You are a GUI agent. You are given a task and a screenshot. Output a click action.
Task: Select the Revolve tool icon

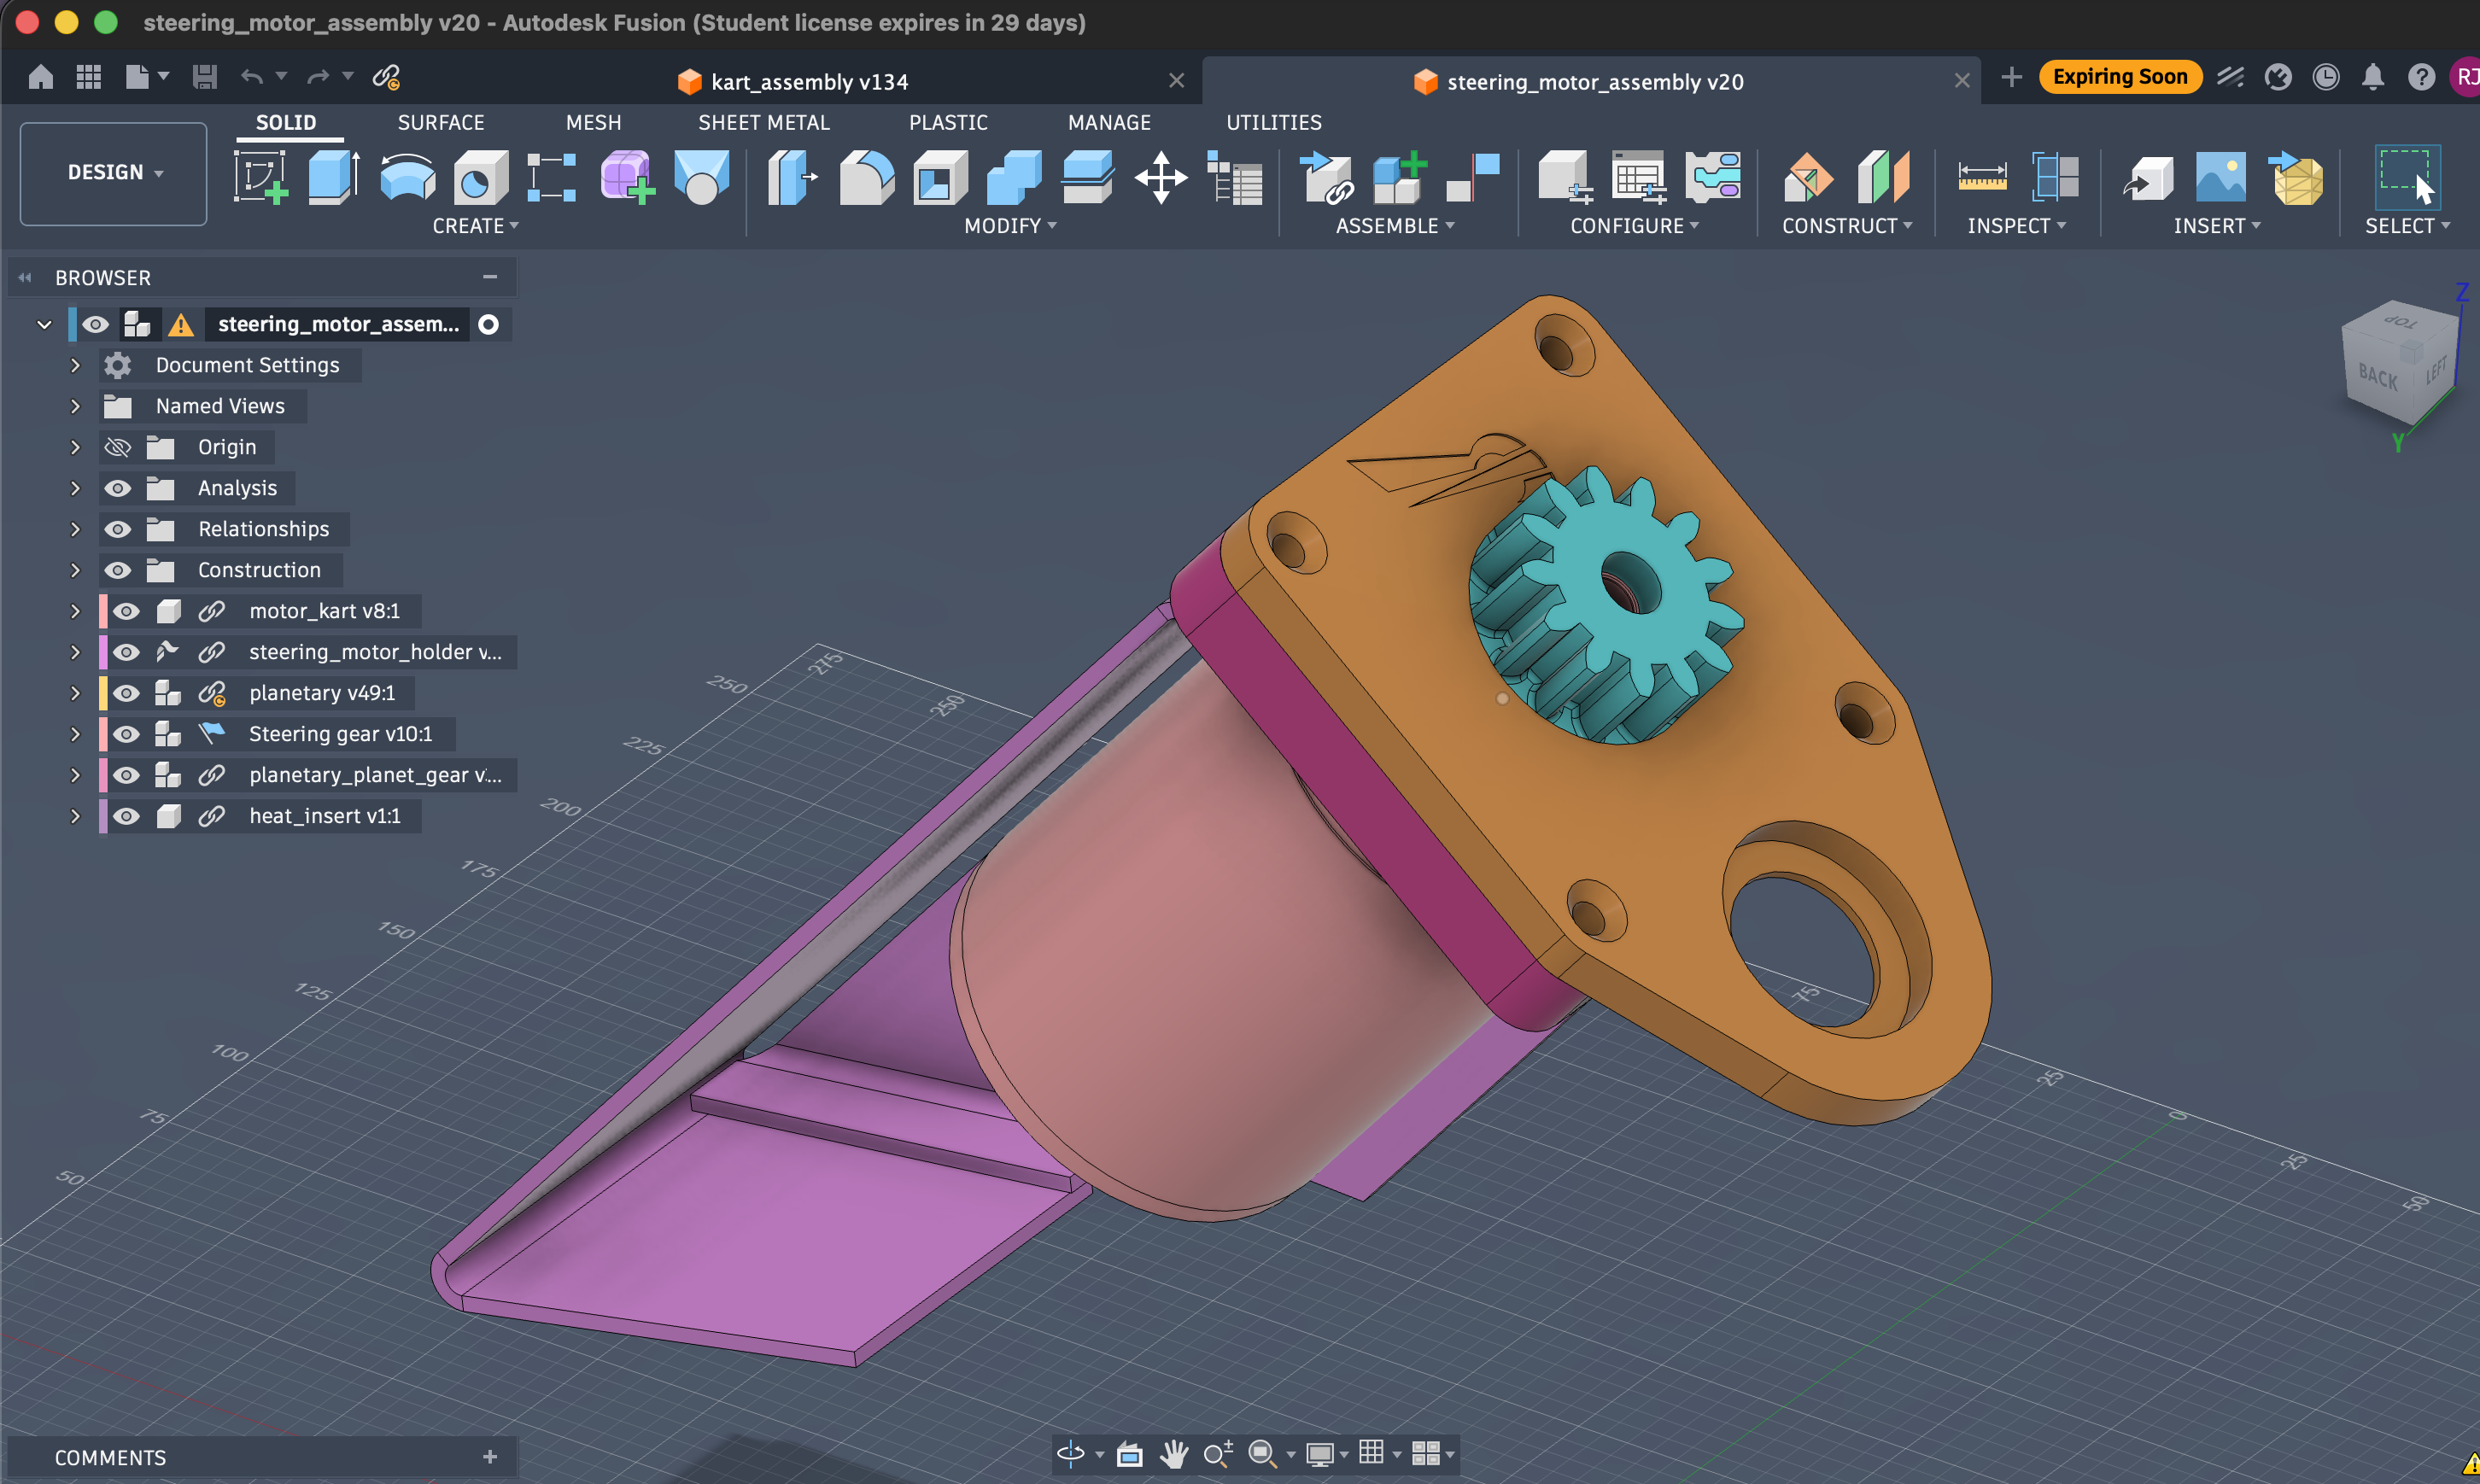tap(408, 178)
